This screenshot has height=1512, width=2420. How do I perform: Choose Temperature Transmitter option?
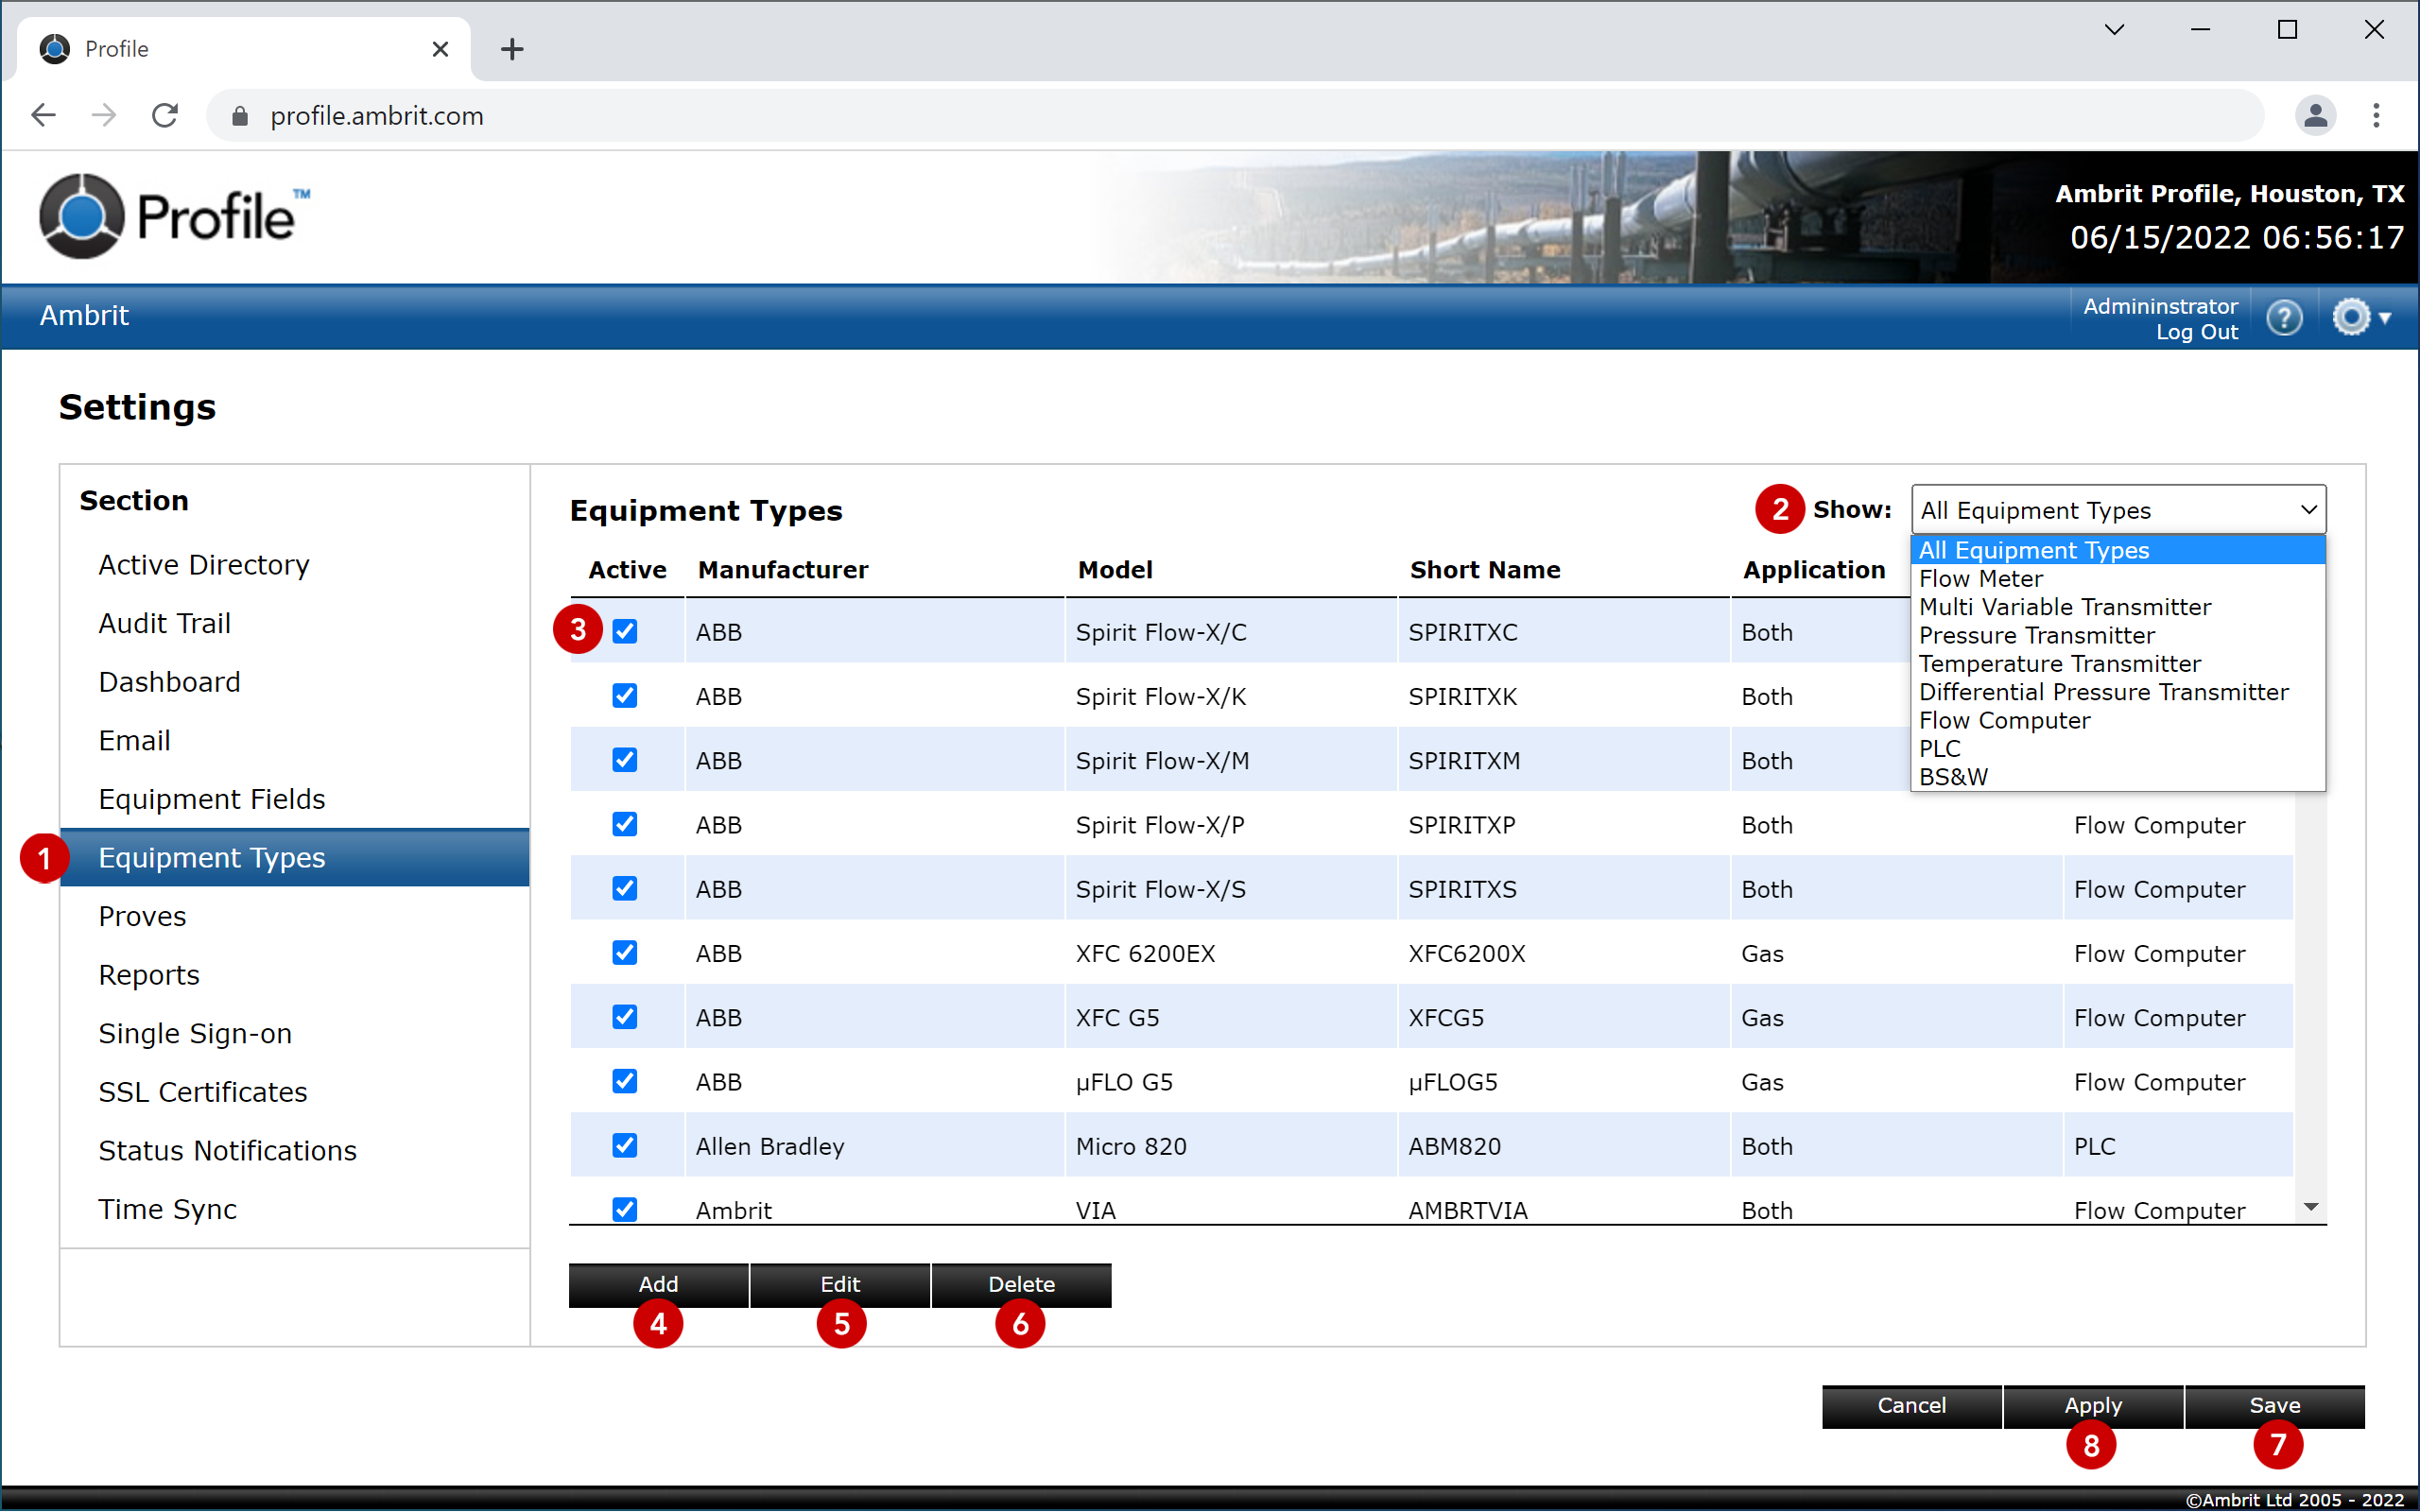tap(2118, 664)
